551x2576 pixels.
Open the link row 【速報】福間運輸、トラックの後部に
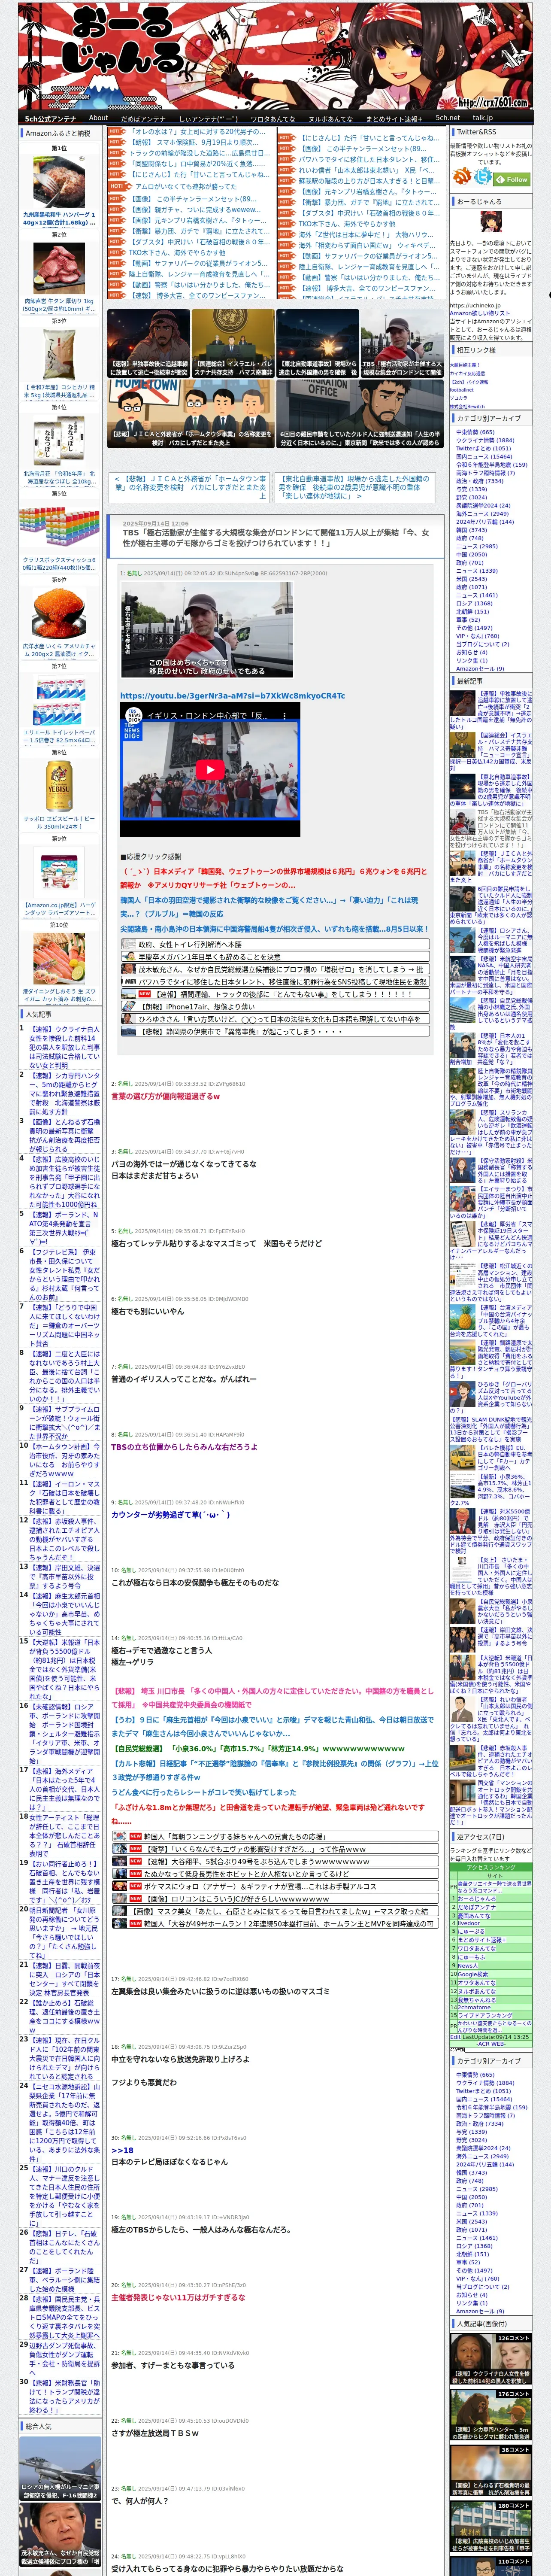point(276,994)
